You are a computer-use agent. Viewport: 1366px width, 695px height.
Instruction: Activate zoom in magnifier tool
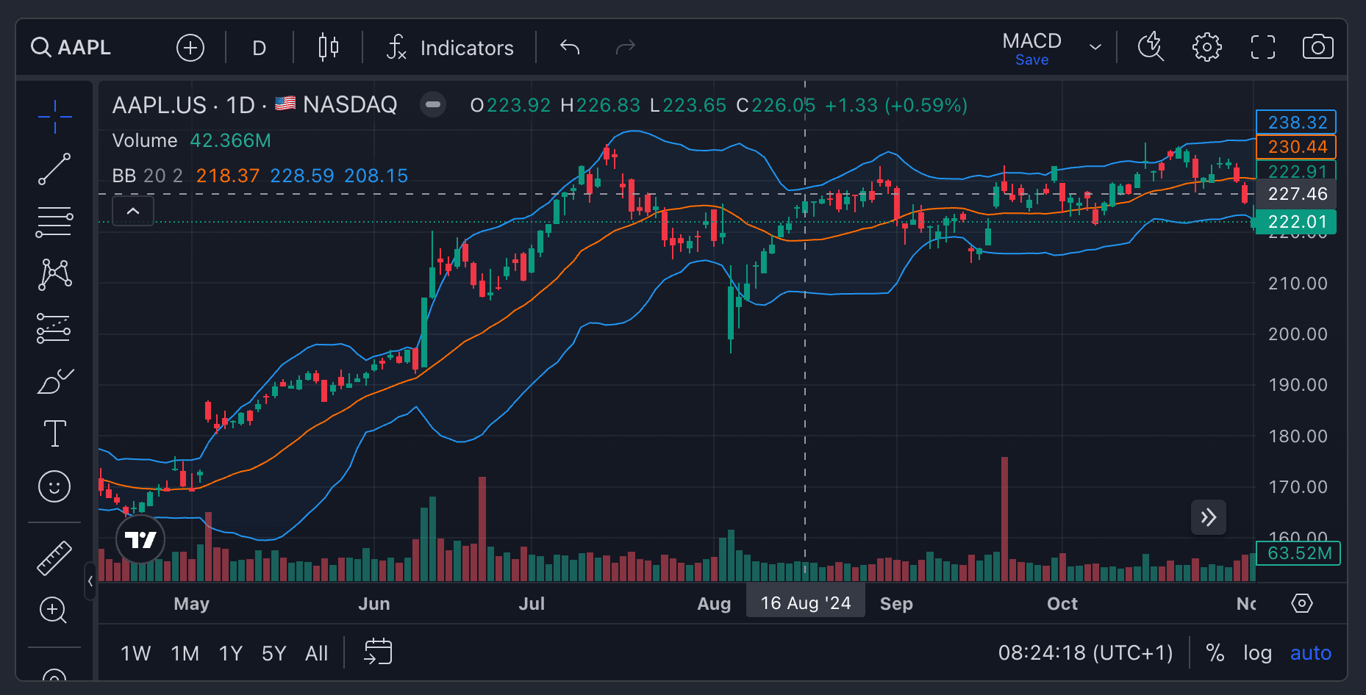[54, 610]
